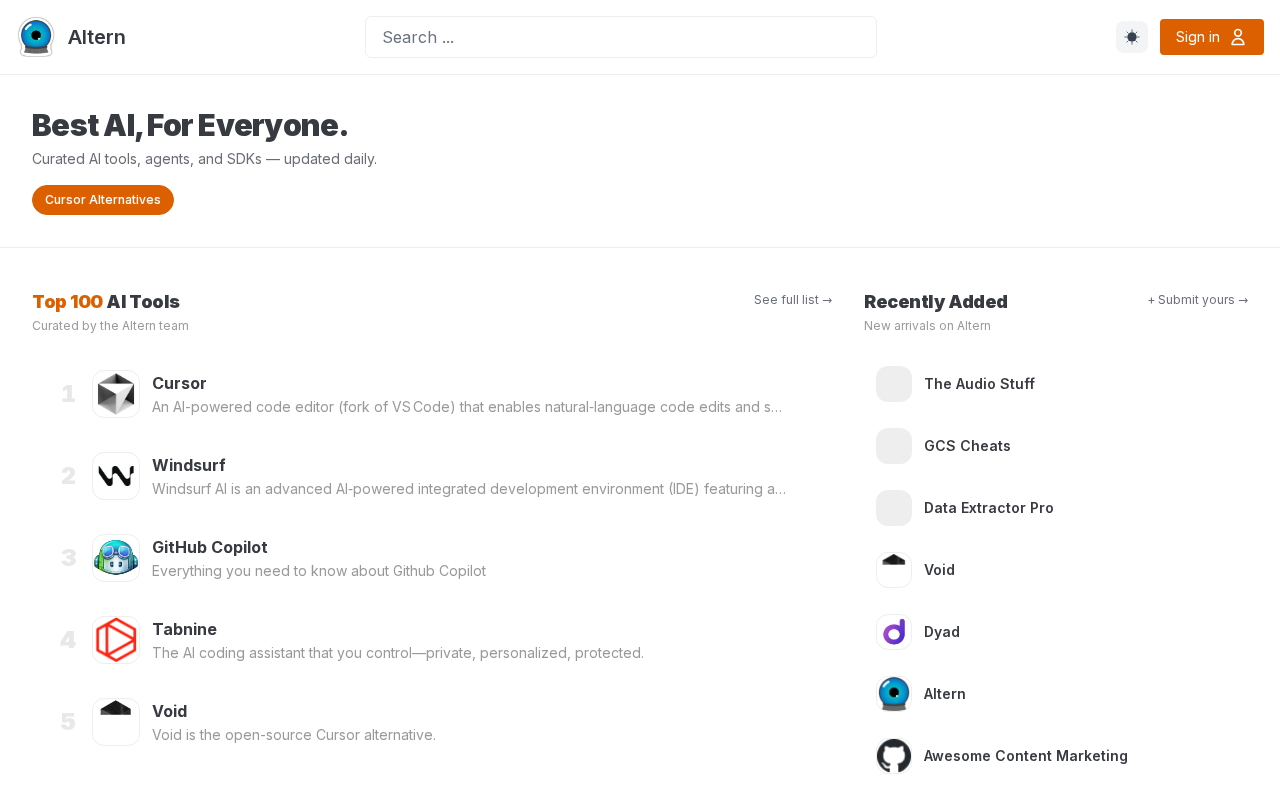Click the Cursor tool cube icon
Image resolution: width=1280 pixels, height=800 pixels.
coord(116,394)
